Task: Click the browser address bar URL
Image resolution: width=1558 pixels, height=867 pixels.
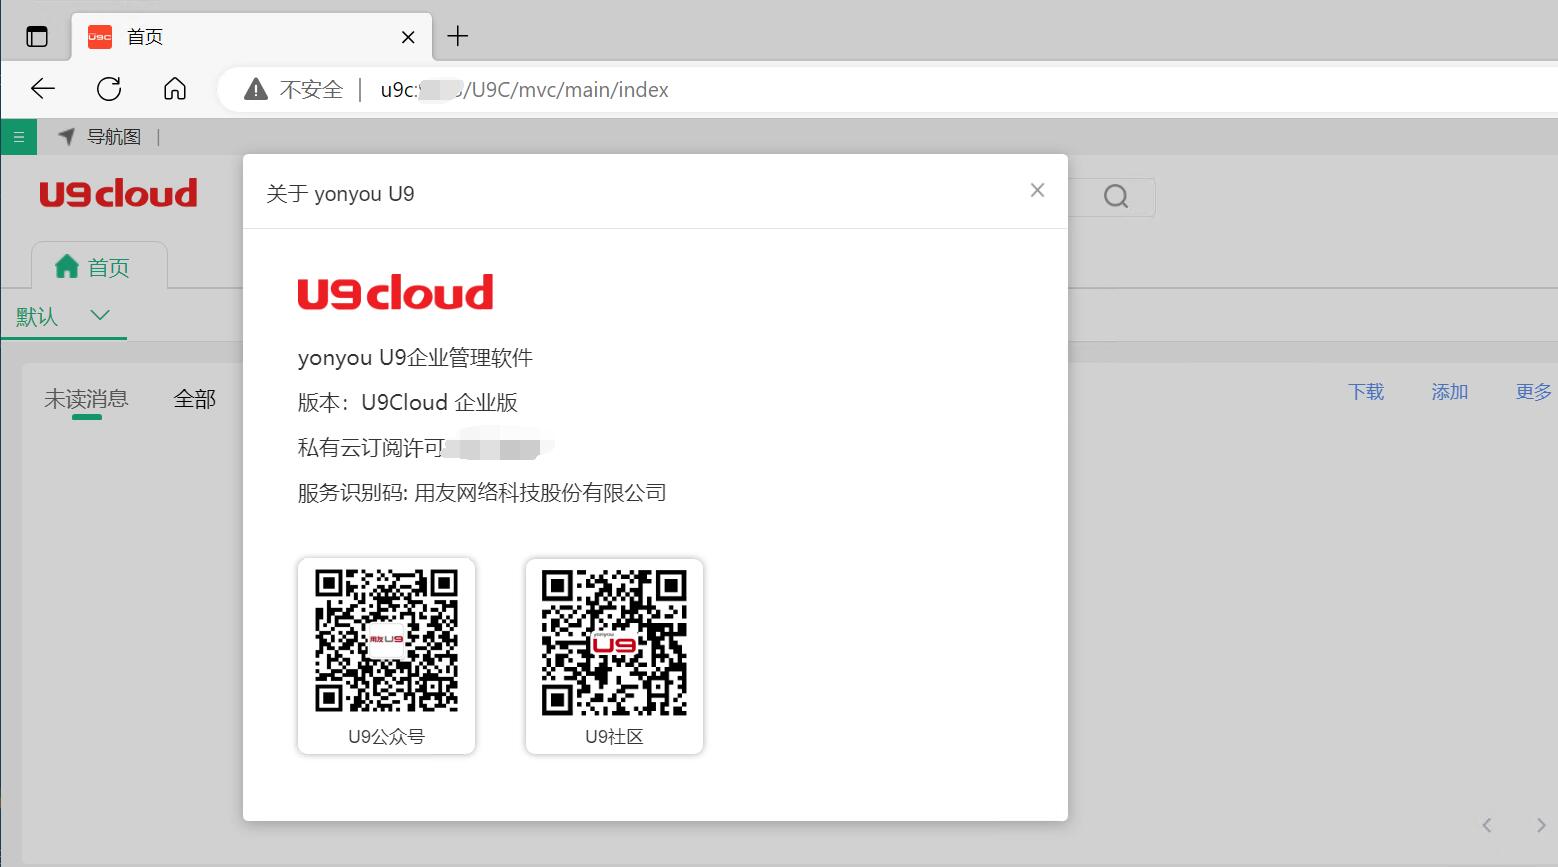Action: 525,90
